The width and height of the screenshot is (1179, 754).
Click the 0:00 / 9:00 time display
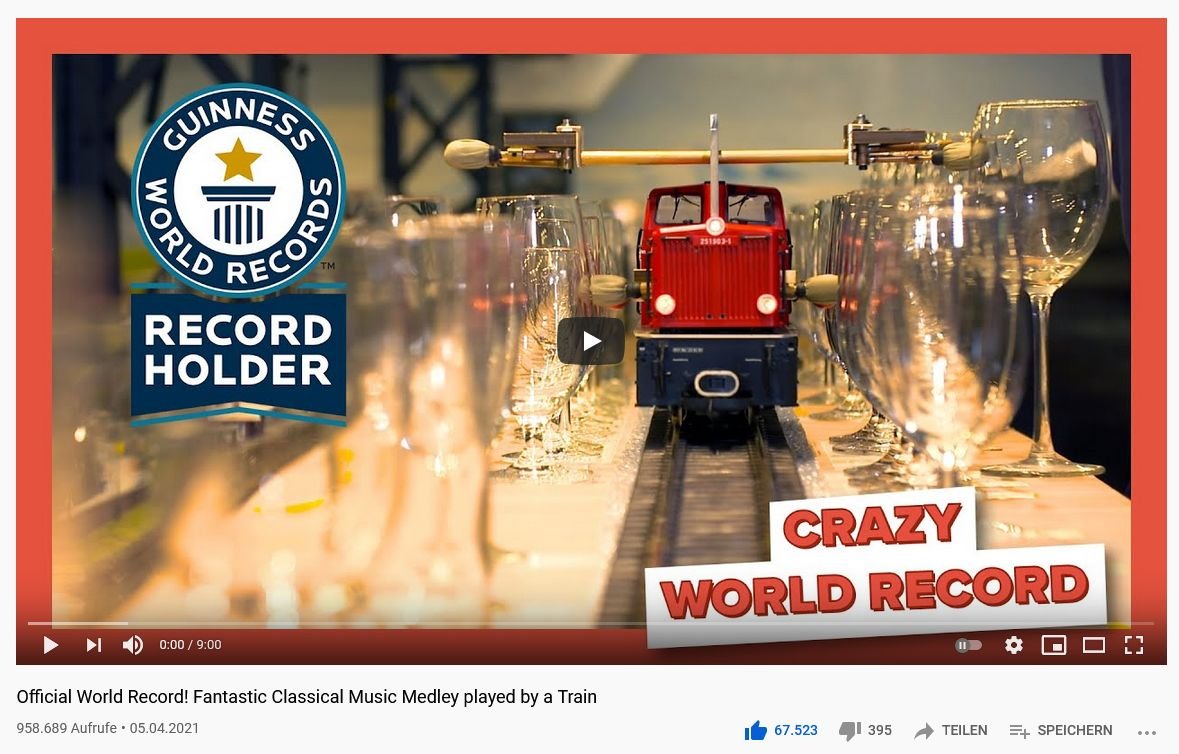pos(190,645)
